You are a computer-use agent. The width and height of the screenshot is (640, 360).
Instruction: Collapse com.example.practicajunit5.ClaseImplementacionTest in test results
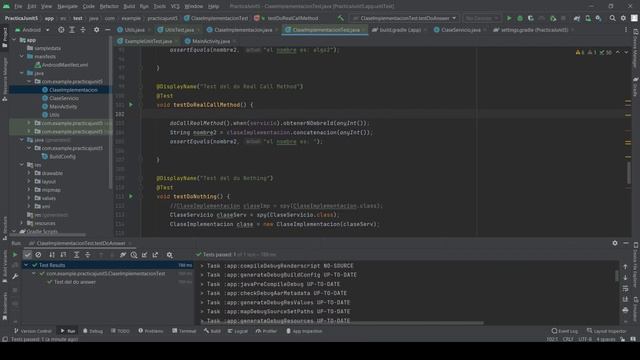click(34, 273)
